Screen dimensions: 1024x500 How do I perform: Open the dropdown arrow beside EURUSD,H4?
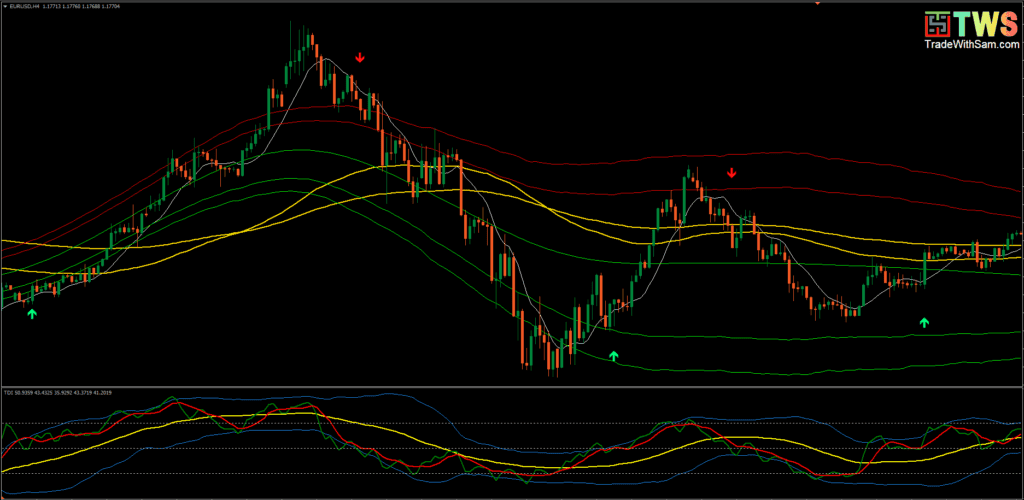(5, 7)
